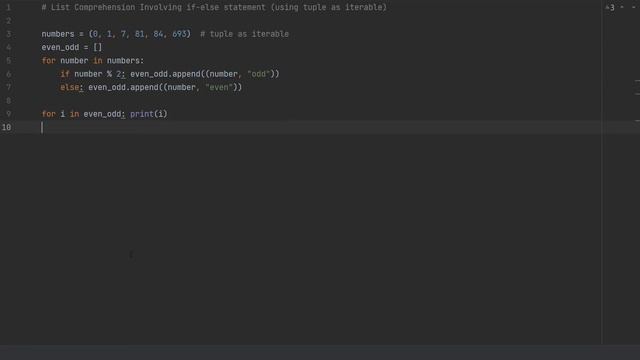Screen dimensions: 640x360
Task: Click the 'for number in numbers:' line
Action: coord(93,61)
